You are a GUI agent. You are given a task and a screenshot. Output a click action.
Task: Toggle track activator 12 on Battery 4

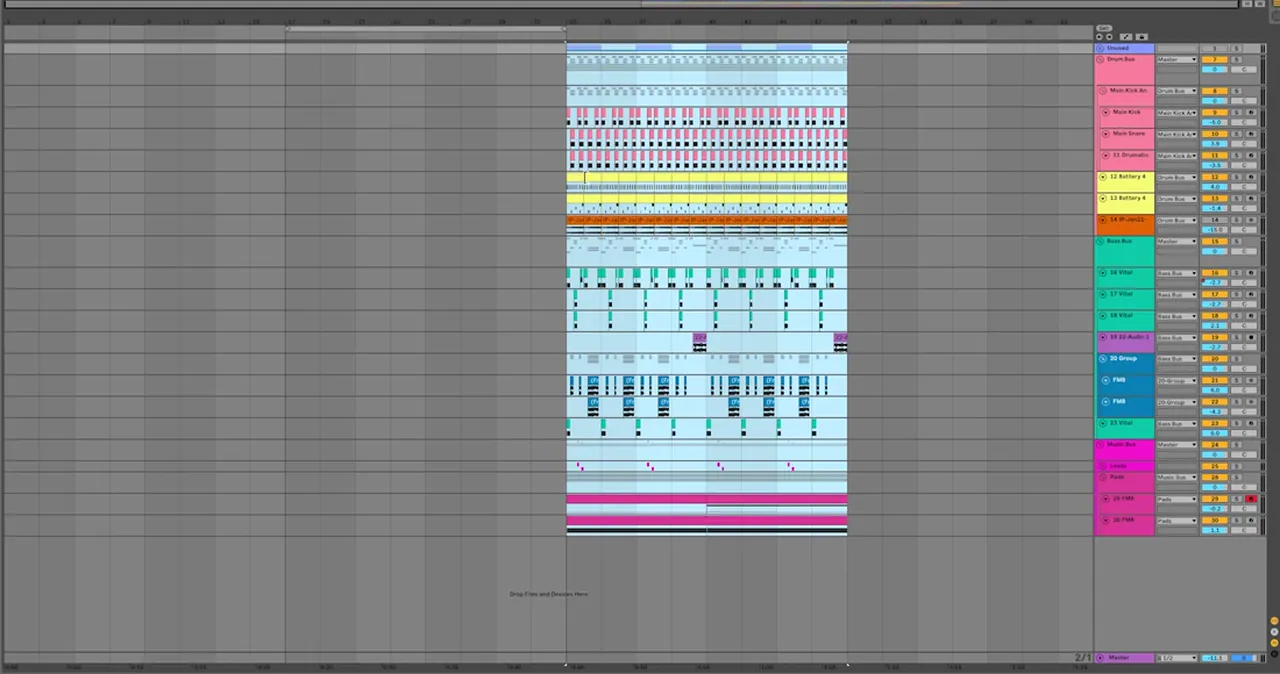click(x=1214, y=177)
